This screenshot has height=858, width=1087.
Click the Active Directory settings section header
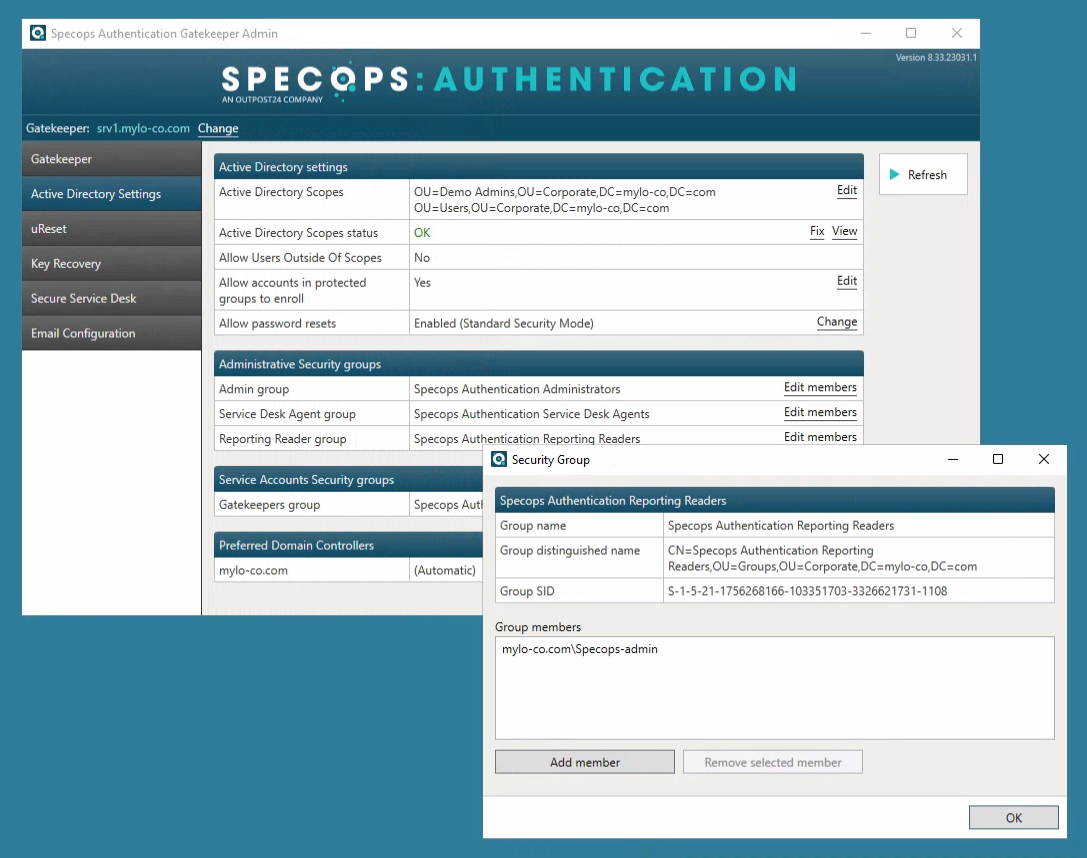point(539,167)
